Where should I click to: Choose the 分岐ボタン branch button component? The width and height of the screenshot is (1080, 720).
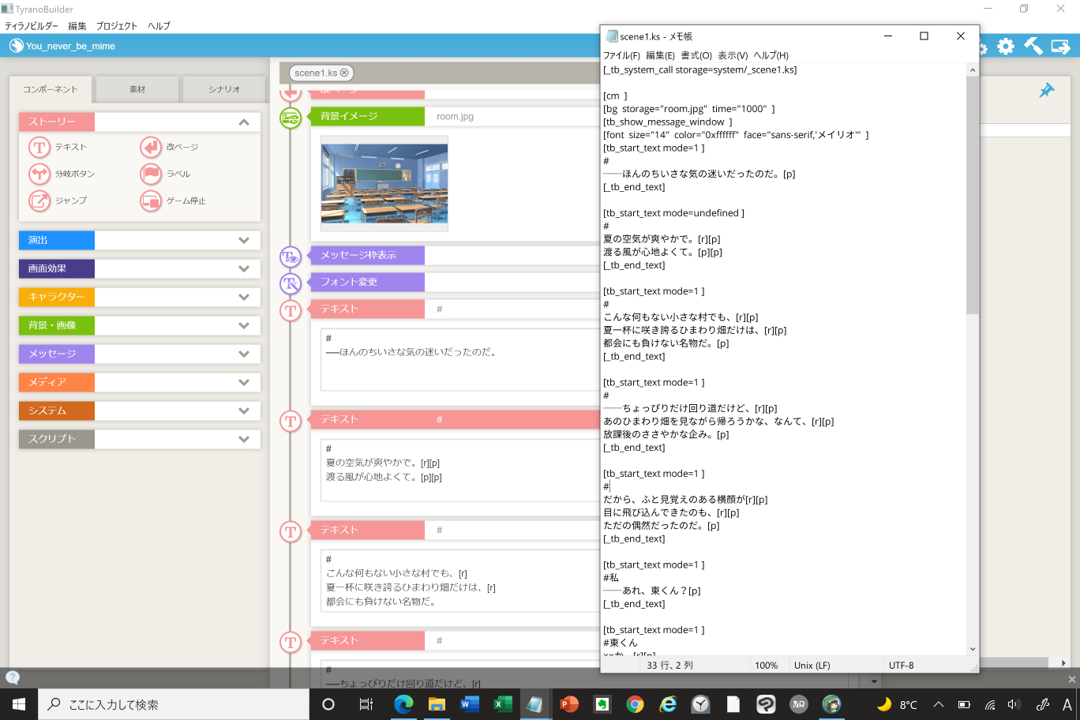40,174
